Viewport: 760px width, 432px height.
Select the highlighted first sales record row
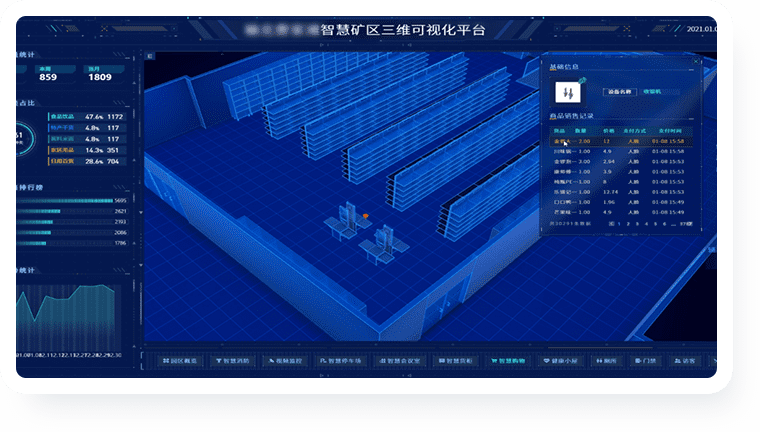(620, 142)
